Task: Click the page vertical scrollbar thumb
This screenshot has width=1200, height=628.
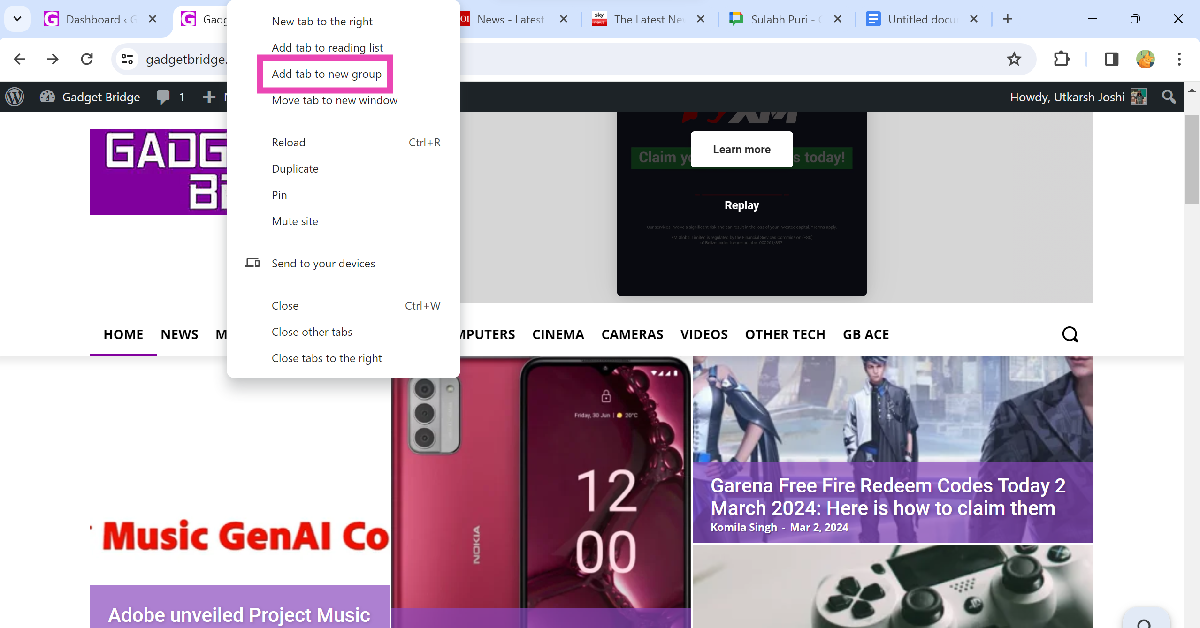Action: 1192,158
